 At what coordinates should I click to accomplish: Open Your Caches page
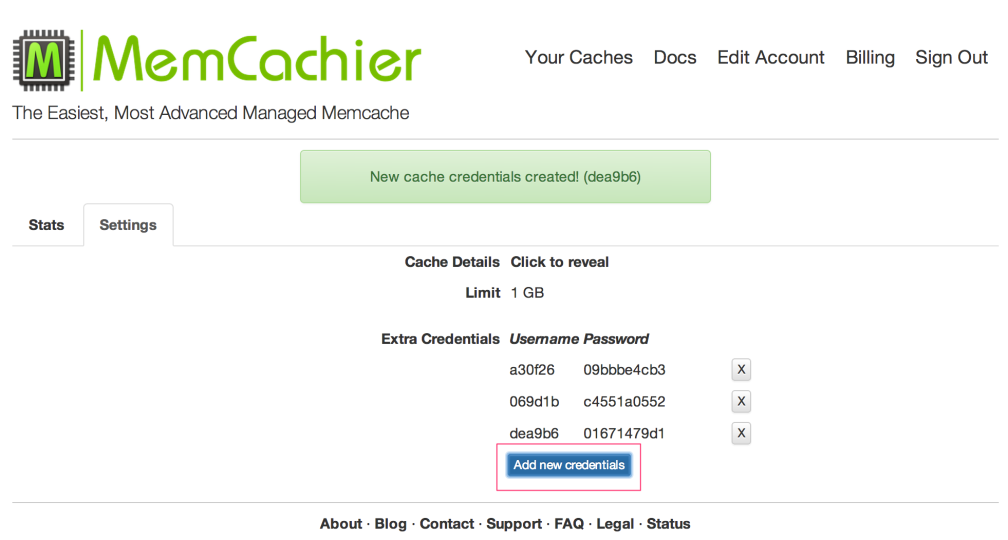pos(579,57)
